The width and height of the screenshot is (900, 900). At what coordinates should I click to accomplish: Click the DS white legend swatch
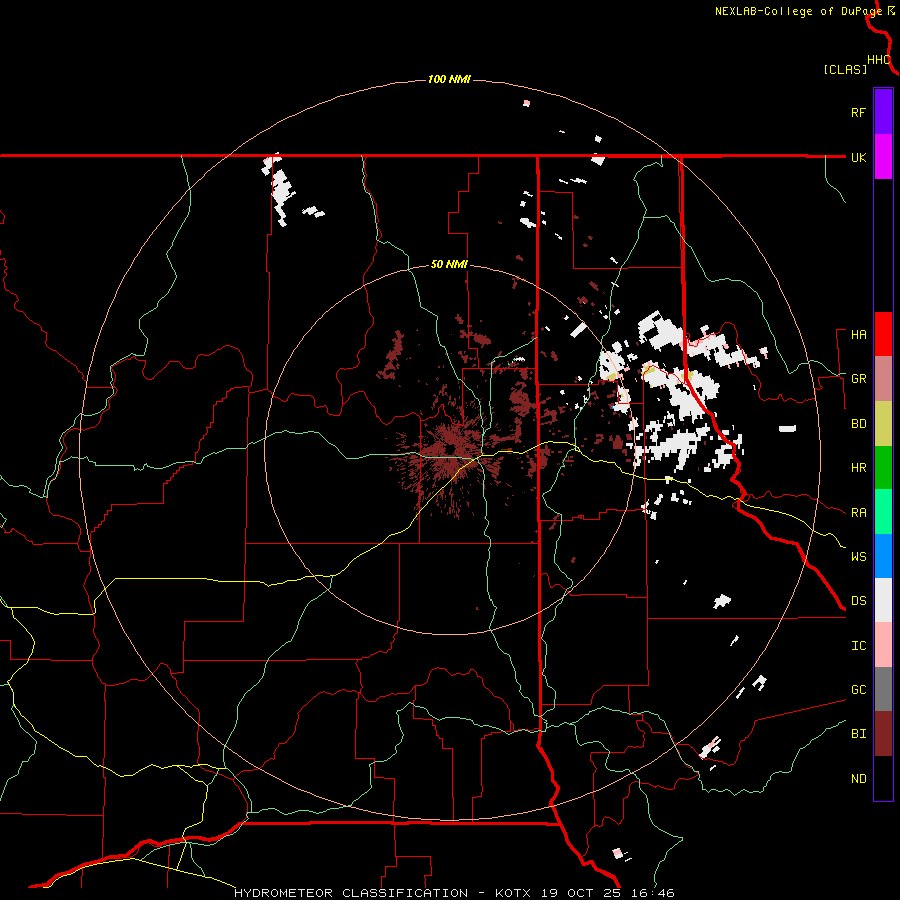pos(883,600)
